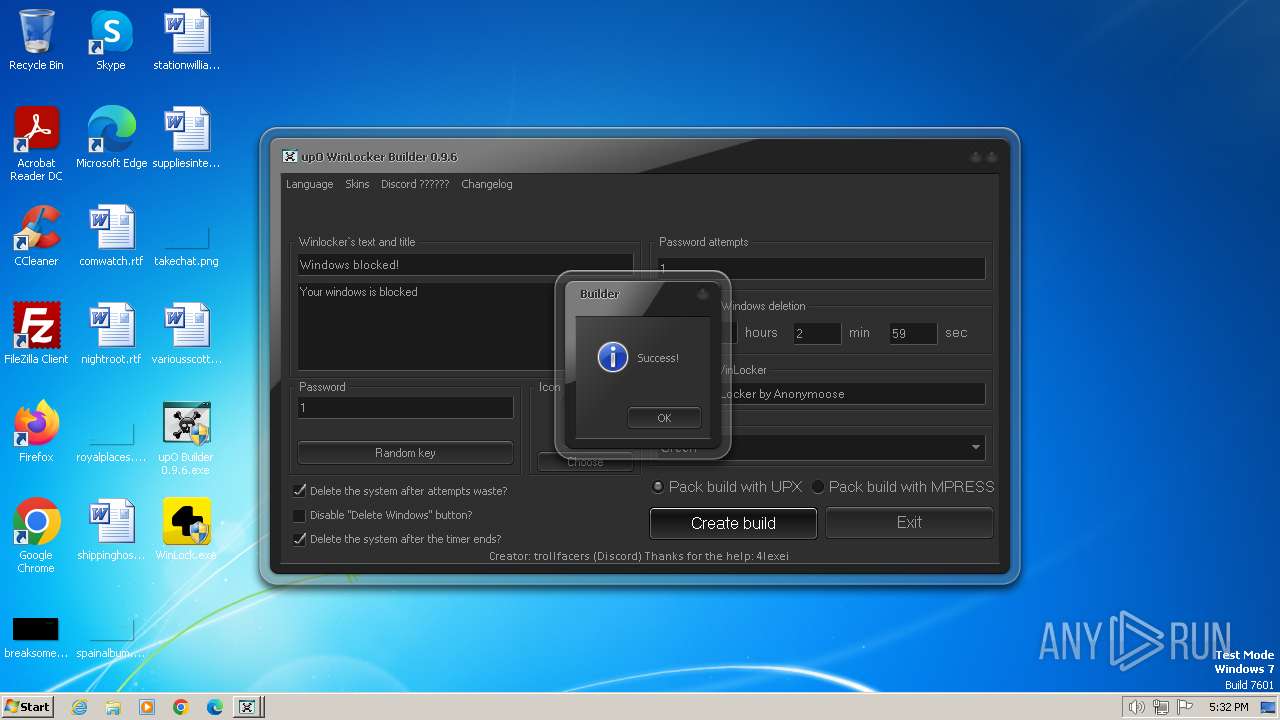Open the nightroot.rtf document
The height and width of the screenshot is (720, 1280).
point(111,335)
